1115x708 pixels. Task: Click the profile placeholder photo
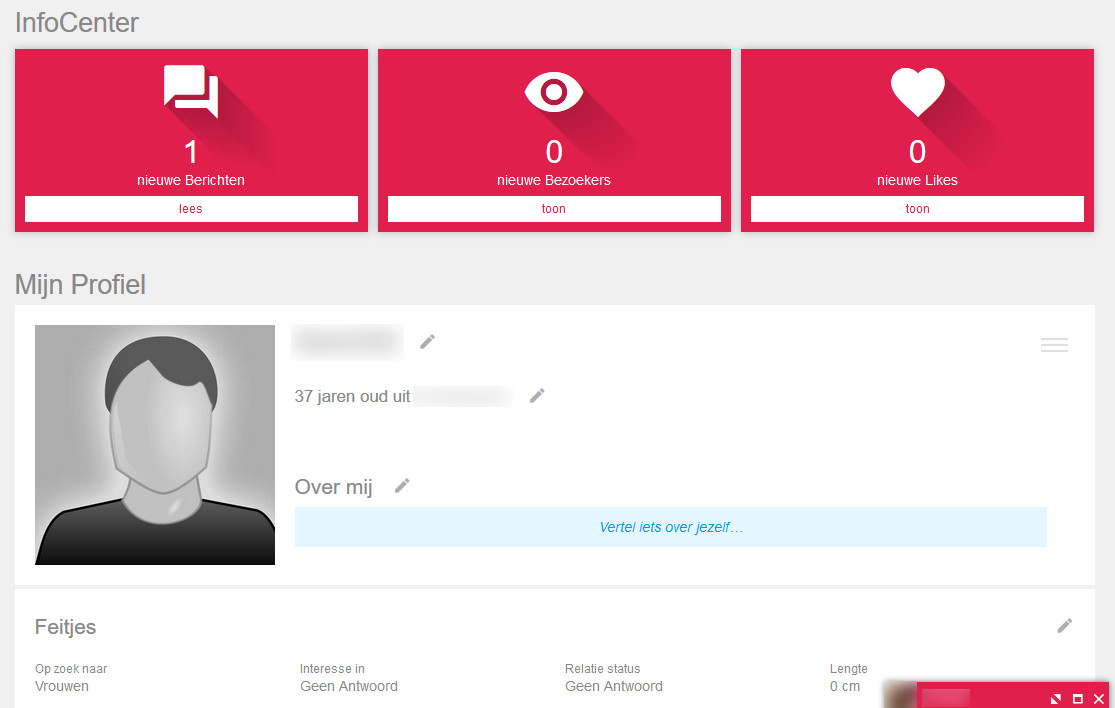[154, 444]
